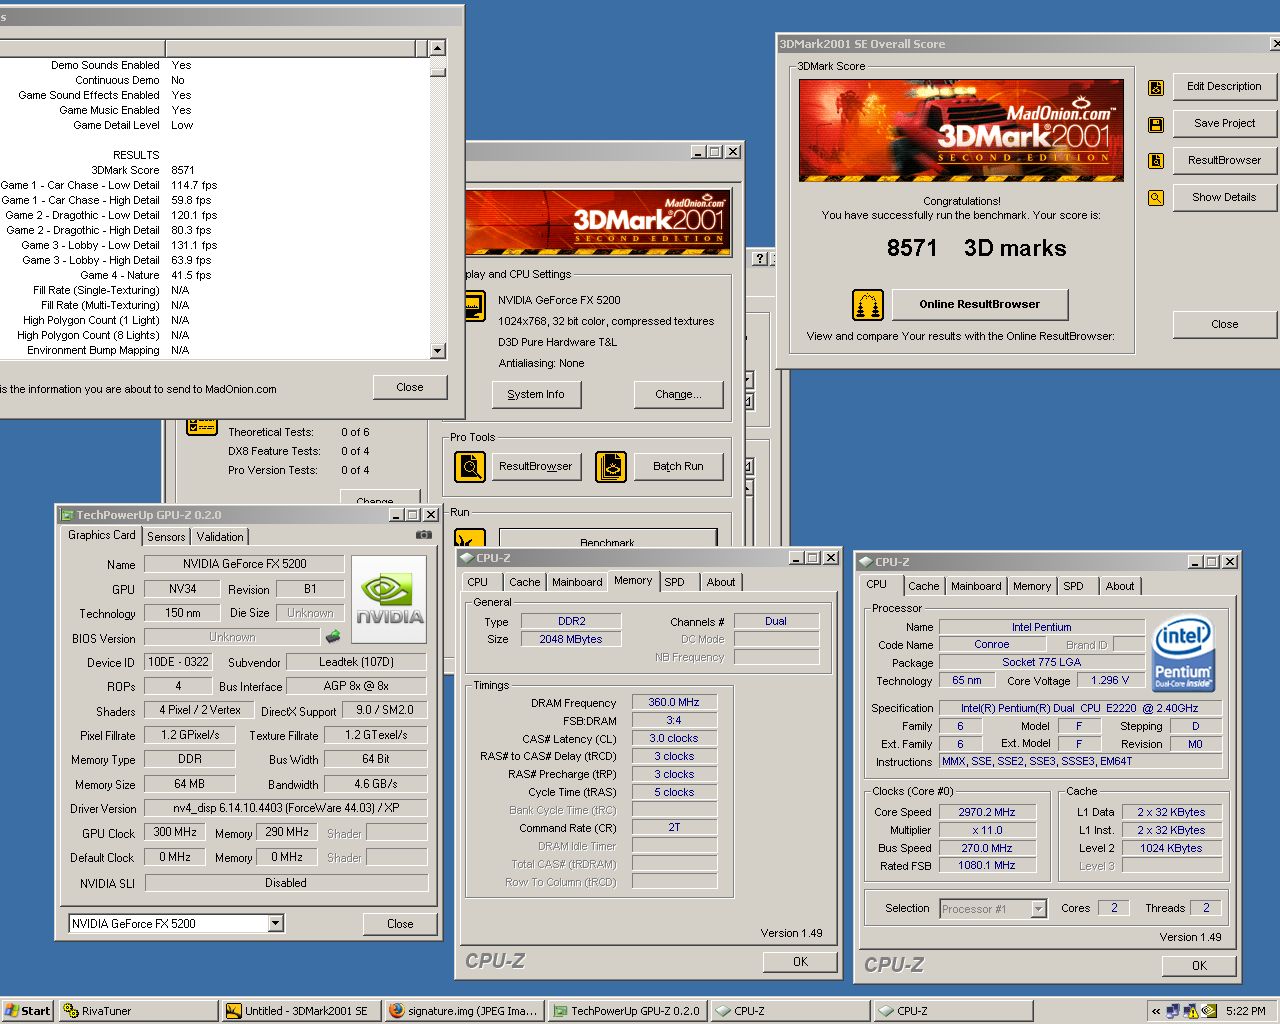Image resolution: width=1280 pixels, height=1024 pixels.
Task: Click the Driver Version field in GPU-Z
Action: (286, 808)
